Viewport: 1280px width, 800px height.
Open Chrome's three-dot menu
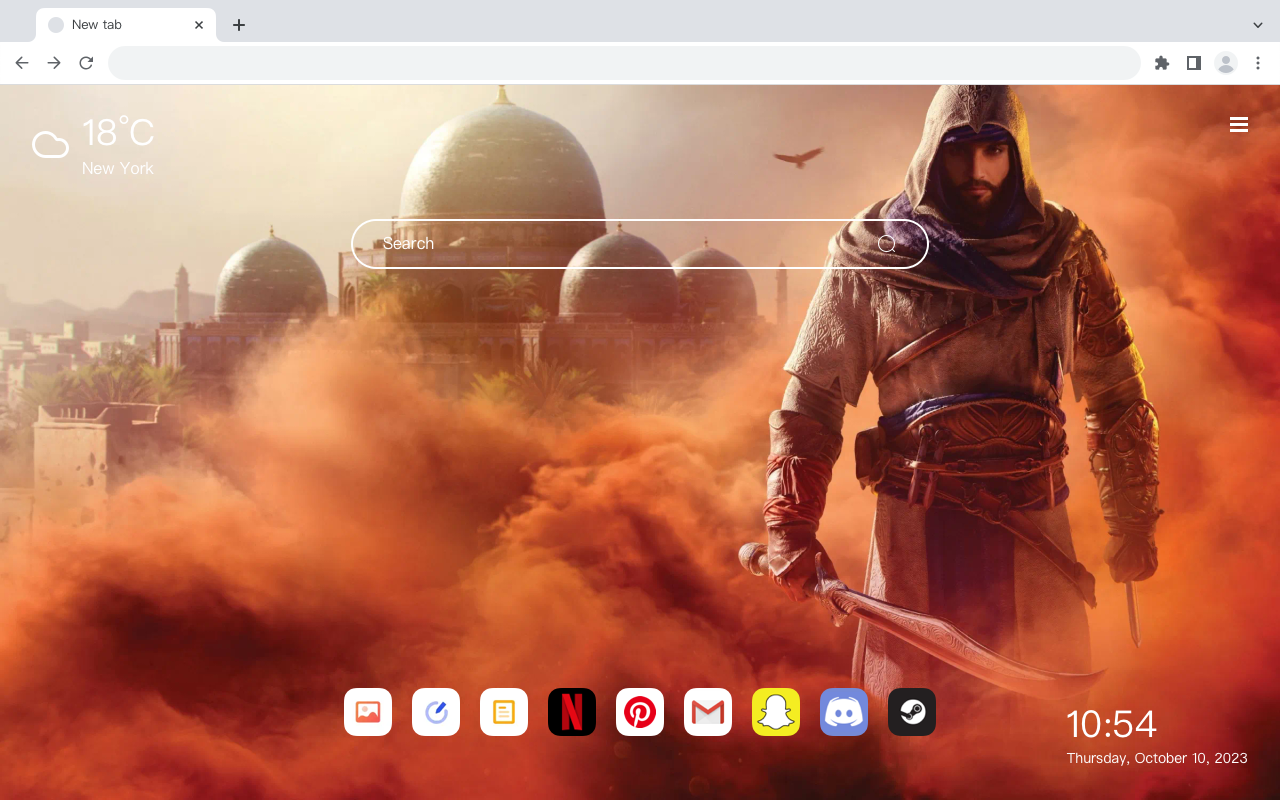click(1258, 63)
